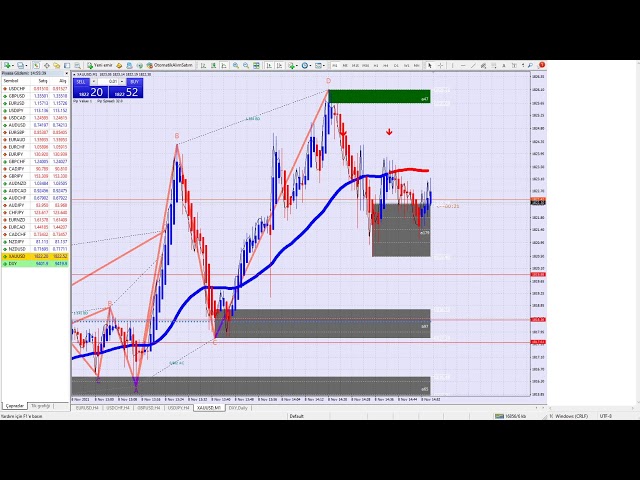Click the Yeni emir (new order) button
This screenshot has width=640, height=480.
[x=100, y=66]
